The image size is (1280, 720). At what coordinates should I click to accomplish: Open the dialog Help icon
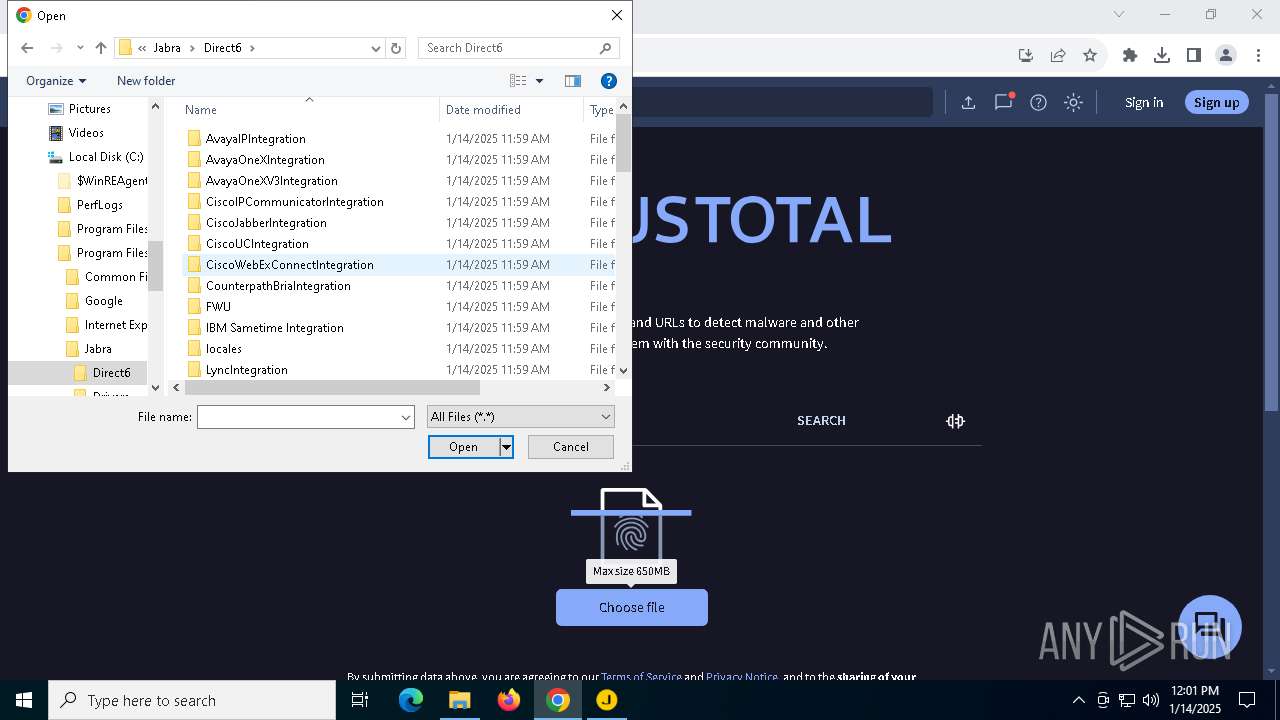click(x=608, y=81)
